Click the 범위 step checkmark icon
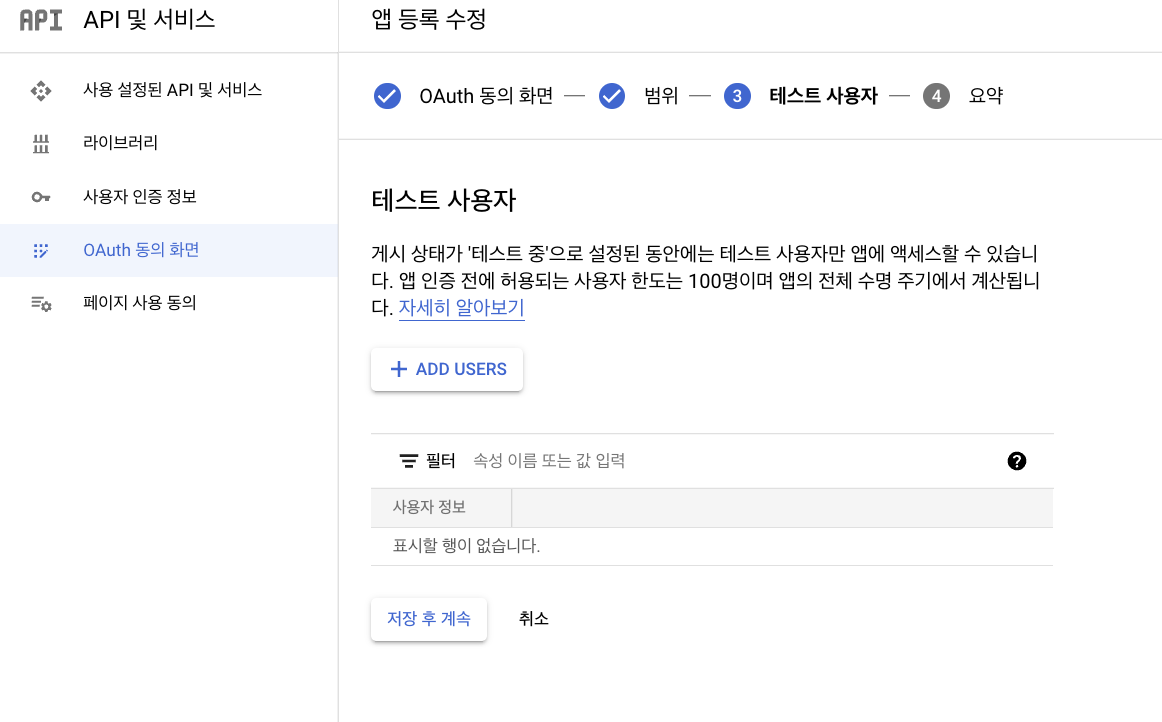 pyautogui.click(x=611, y=96)
